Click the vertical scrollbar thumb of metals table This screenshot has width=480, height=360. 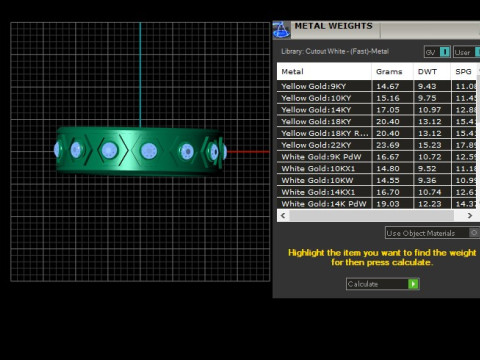coord(478,99)
